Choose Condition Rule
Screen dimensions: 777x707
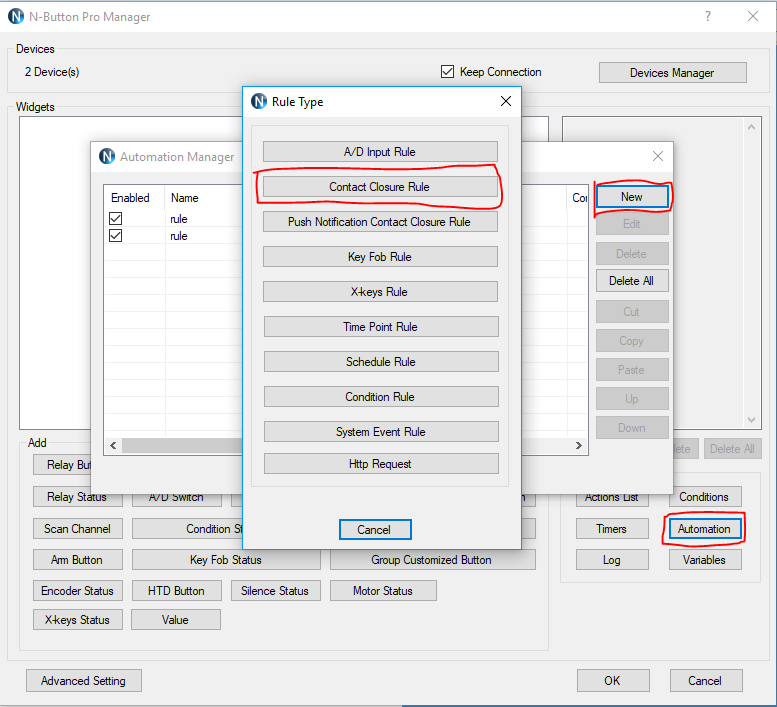[x=381, y=396]
